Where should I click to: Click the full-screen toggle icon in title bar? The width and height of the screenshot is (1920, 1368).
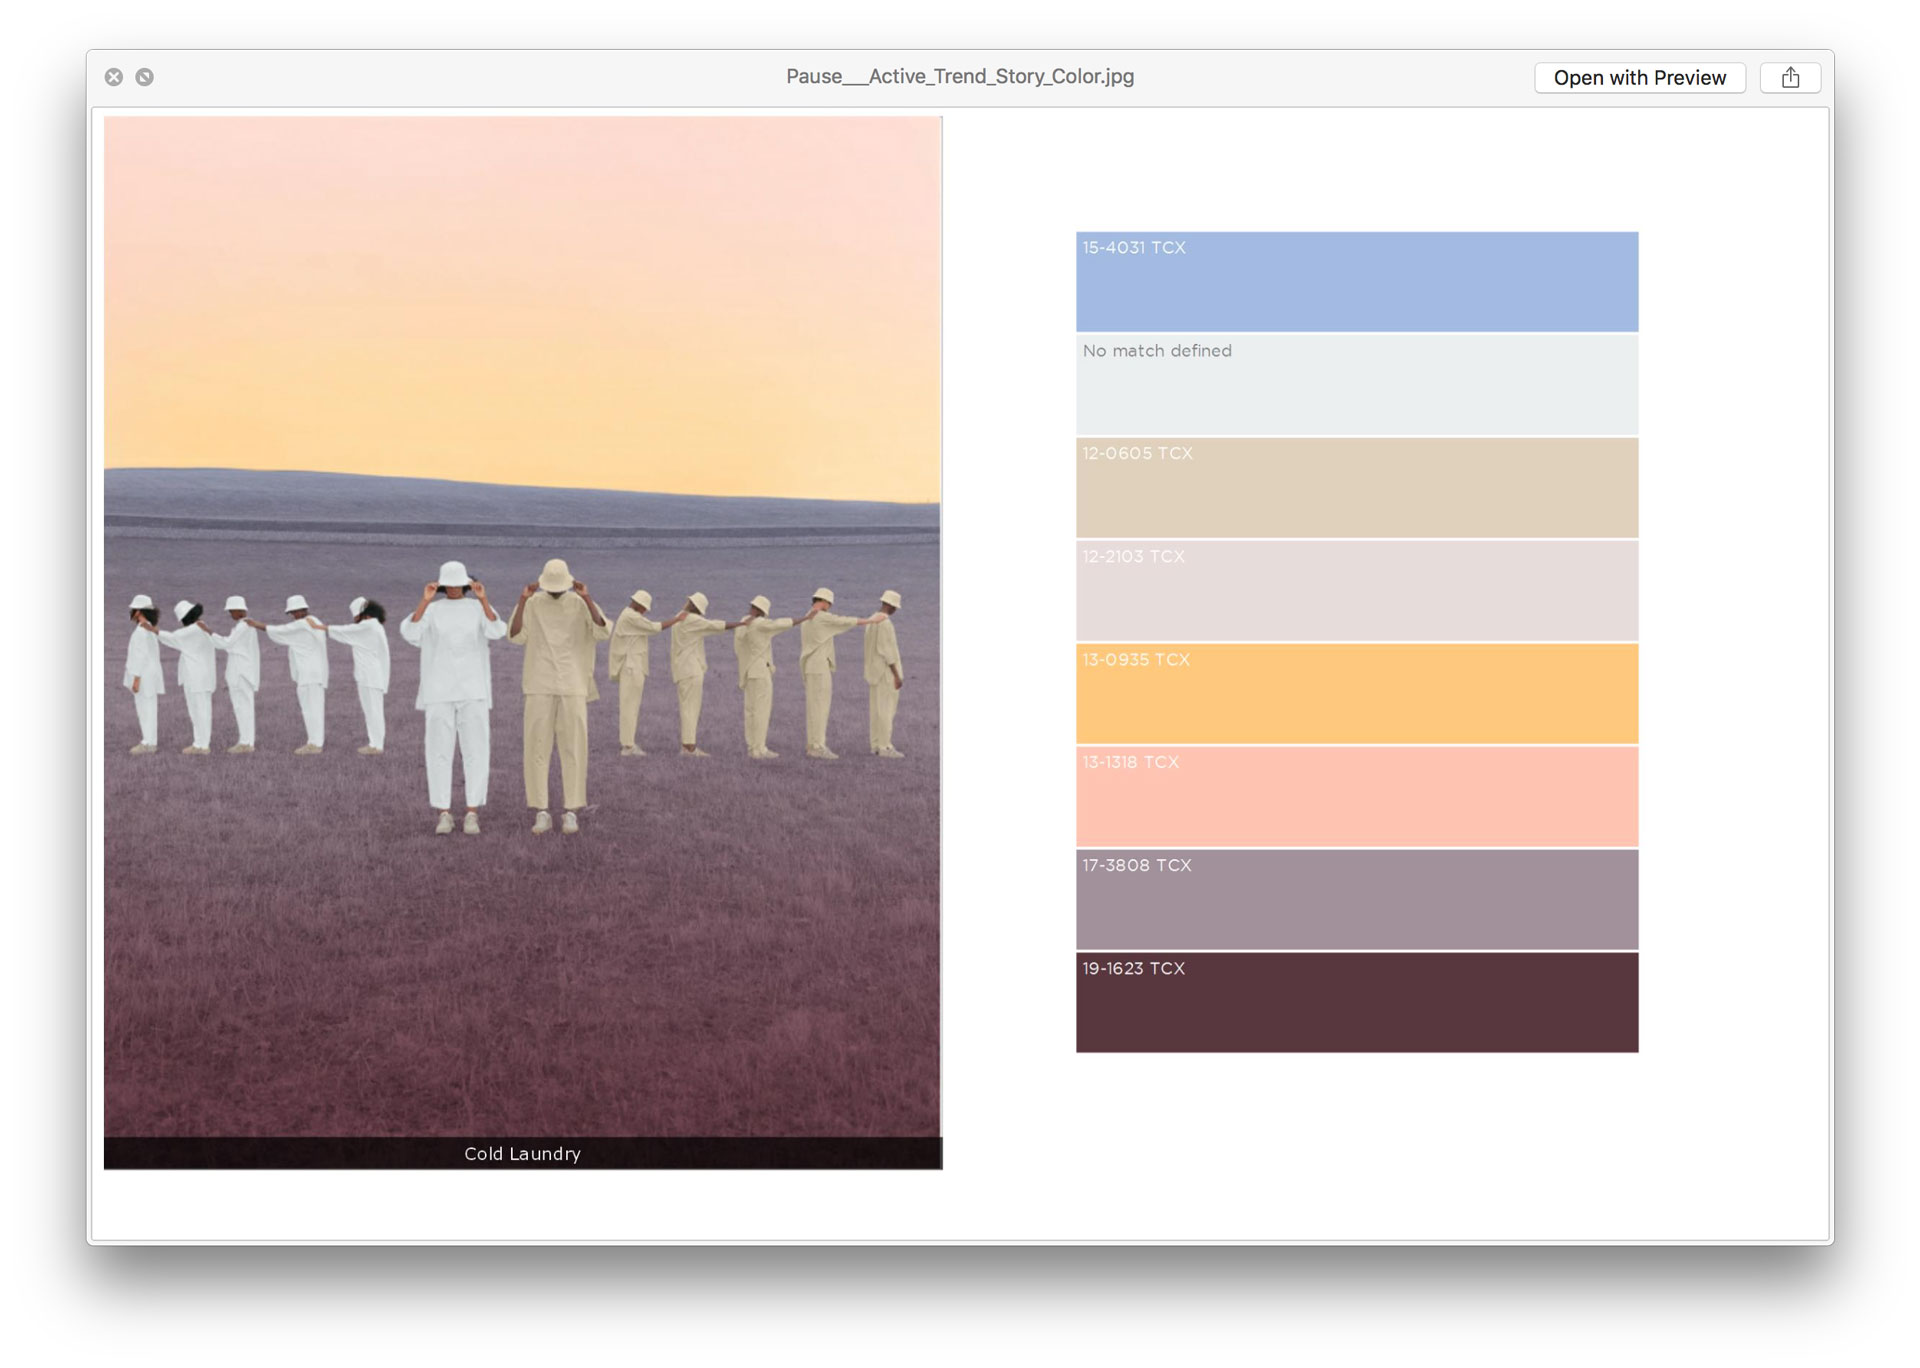point(145,77)
